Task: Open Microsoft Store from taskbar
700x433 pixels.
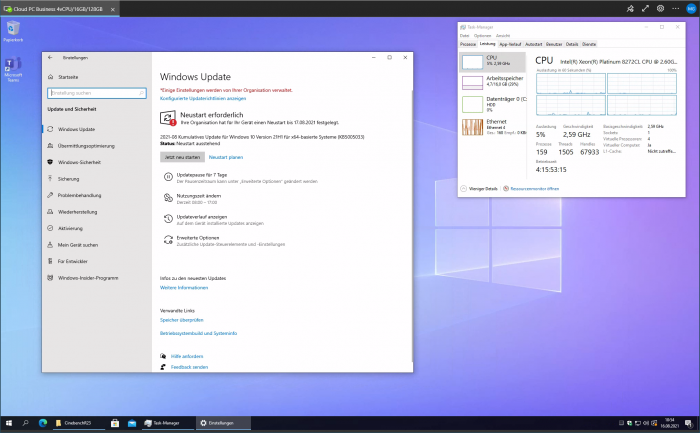Action: pos(115,423)
